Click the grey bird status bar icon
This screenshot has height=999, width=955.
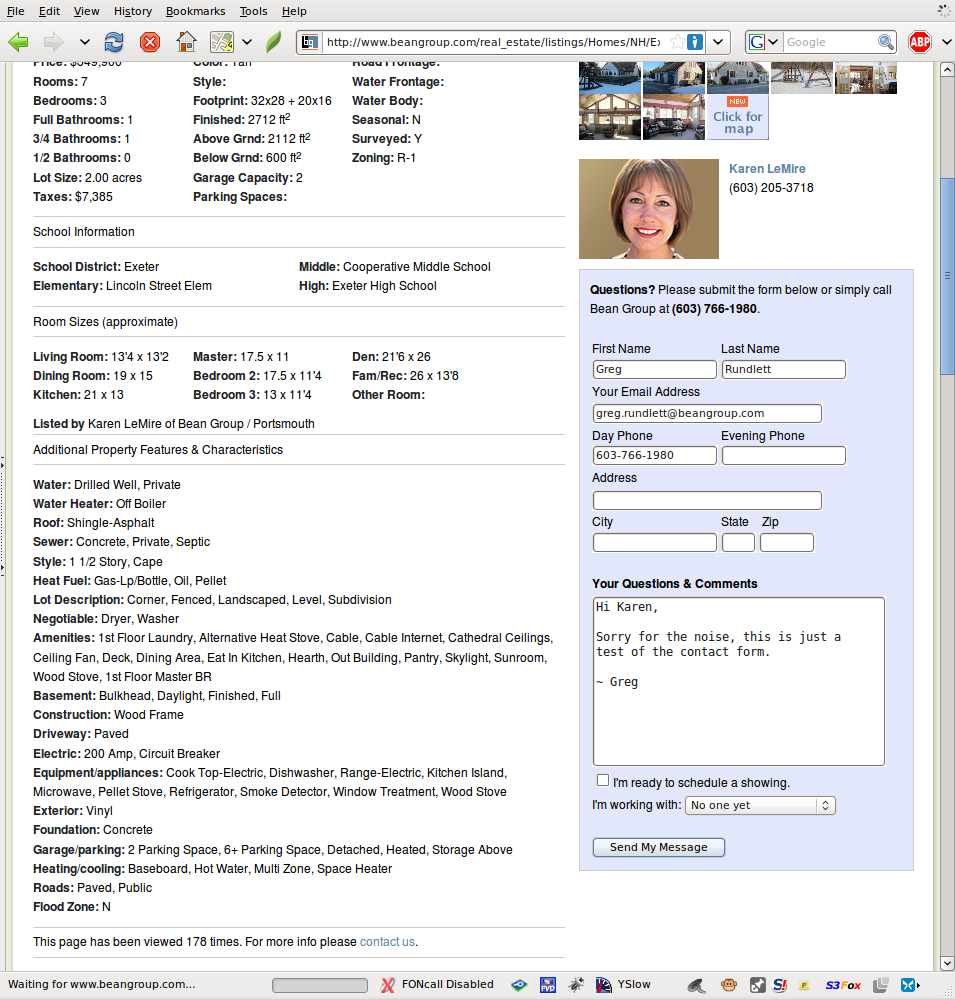coord(696,986)
